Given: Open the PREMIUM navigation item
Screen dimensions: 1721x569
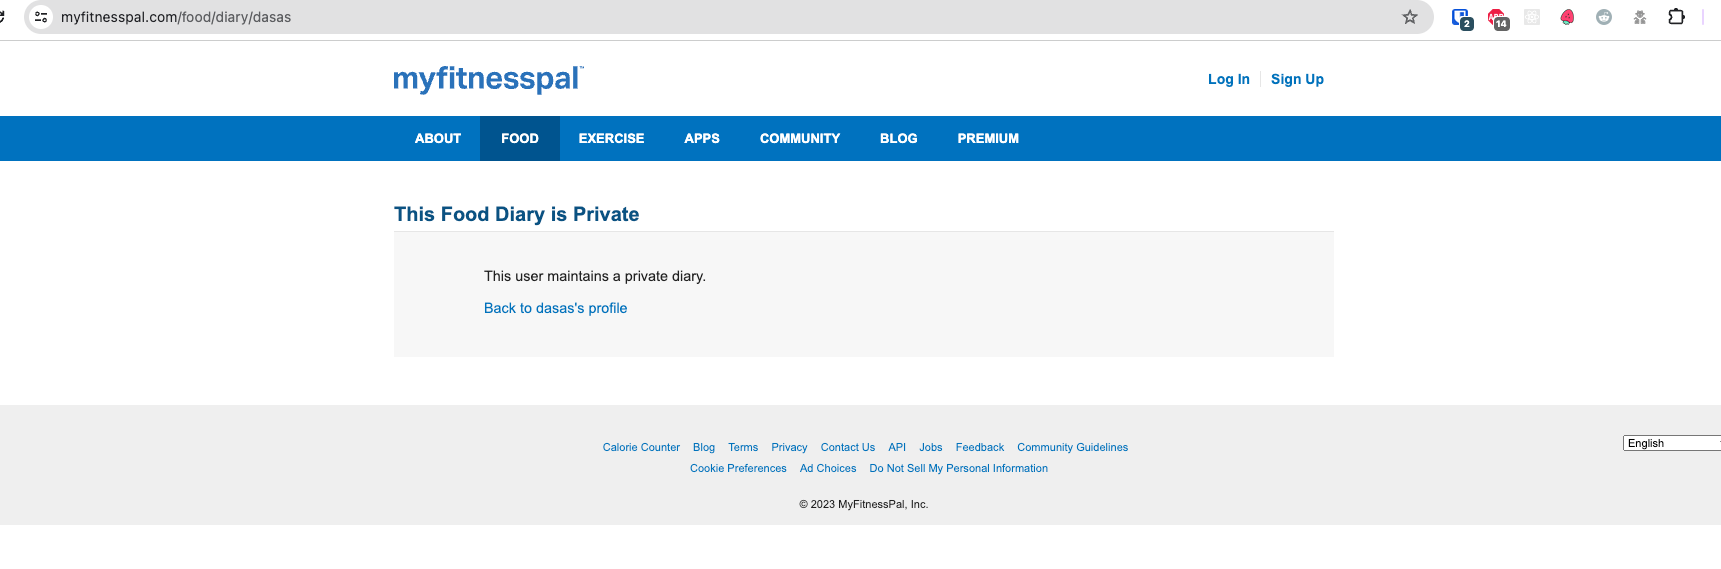Looking at the screenshot, I should click(988, 139).
